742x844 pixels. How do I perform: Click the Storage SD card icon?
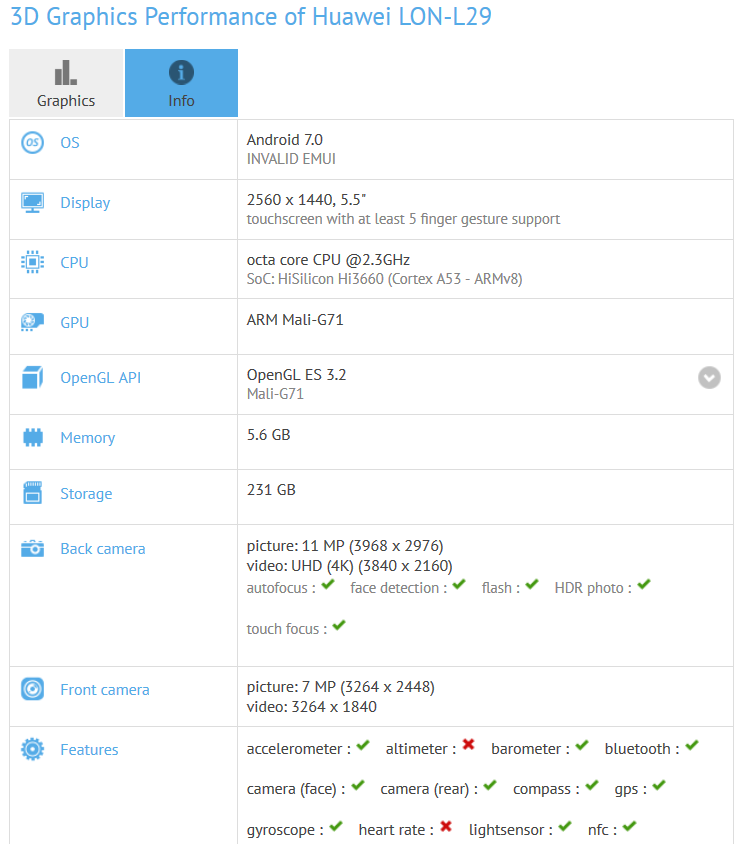click(32, 493)
